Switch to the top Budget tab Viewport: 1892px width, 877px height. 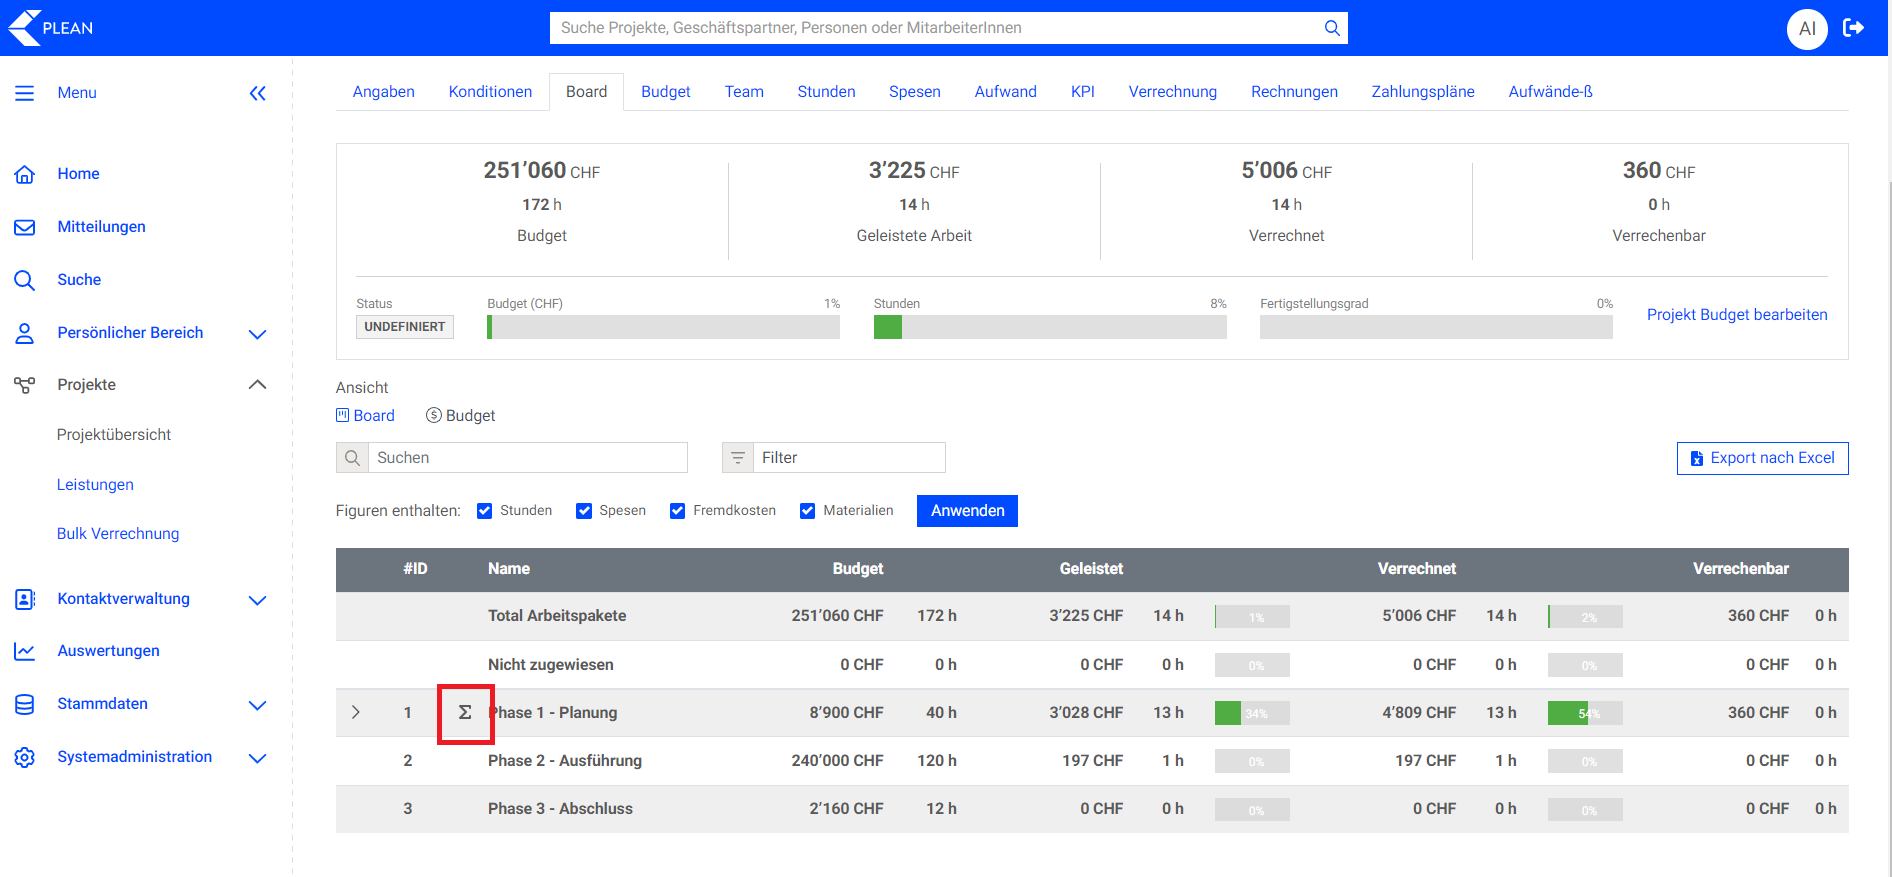click(x=666, y=92)
